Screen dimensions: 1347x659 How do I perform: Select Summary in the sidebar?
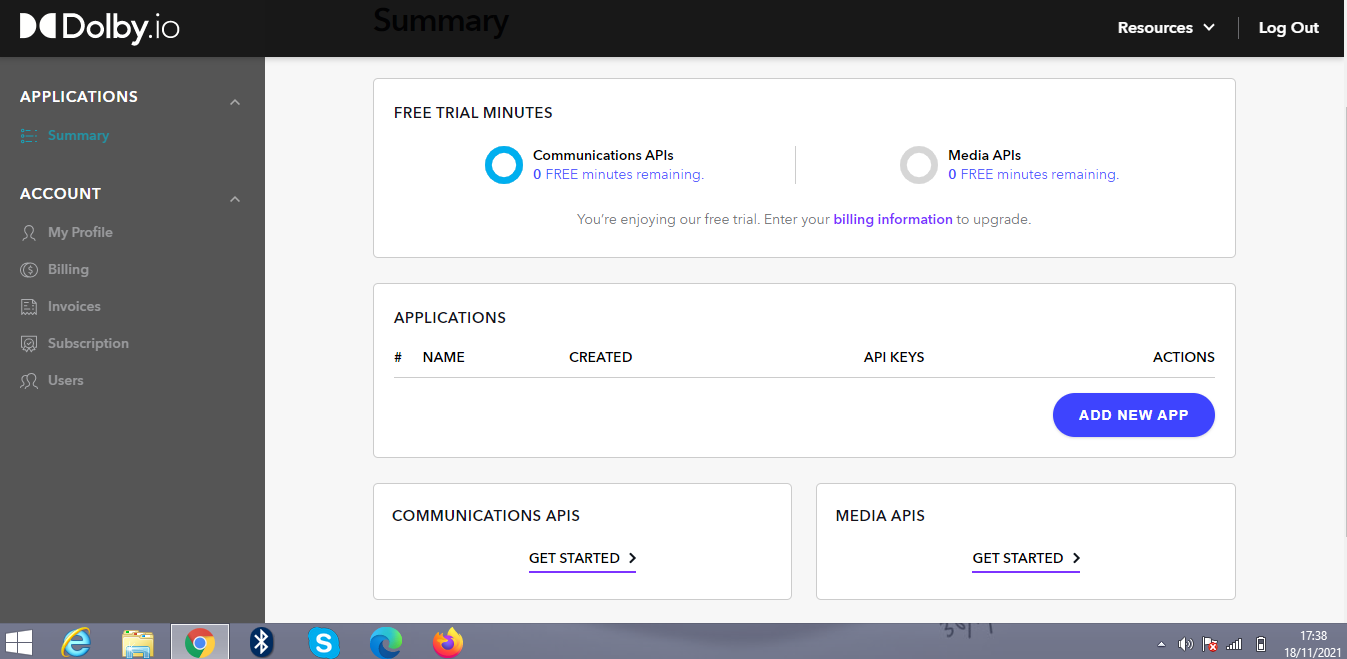click(x=78, y=135)
